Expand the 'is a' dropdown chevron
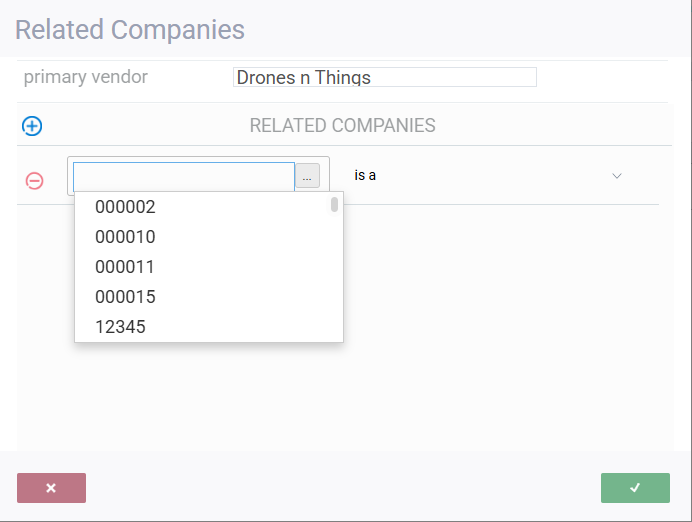 click(617, 176)
